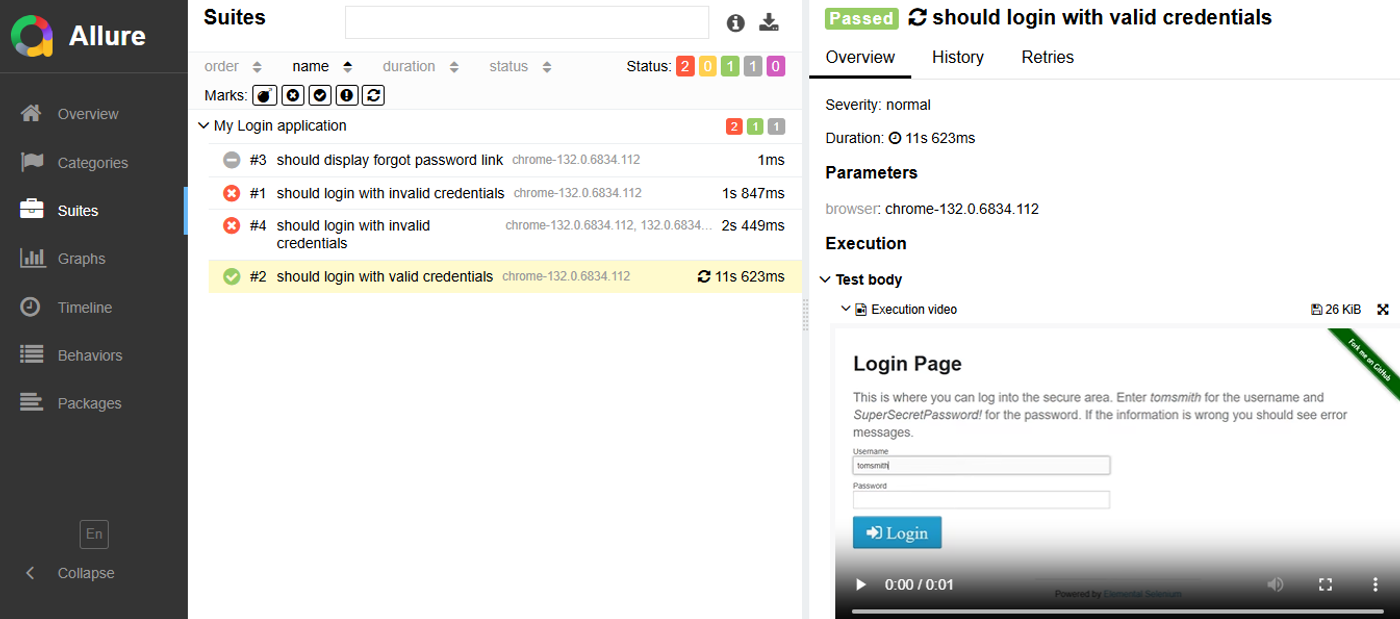Toggle the gray skipped status filter
Screen dimensions: 1400x619
(753, 67)
